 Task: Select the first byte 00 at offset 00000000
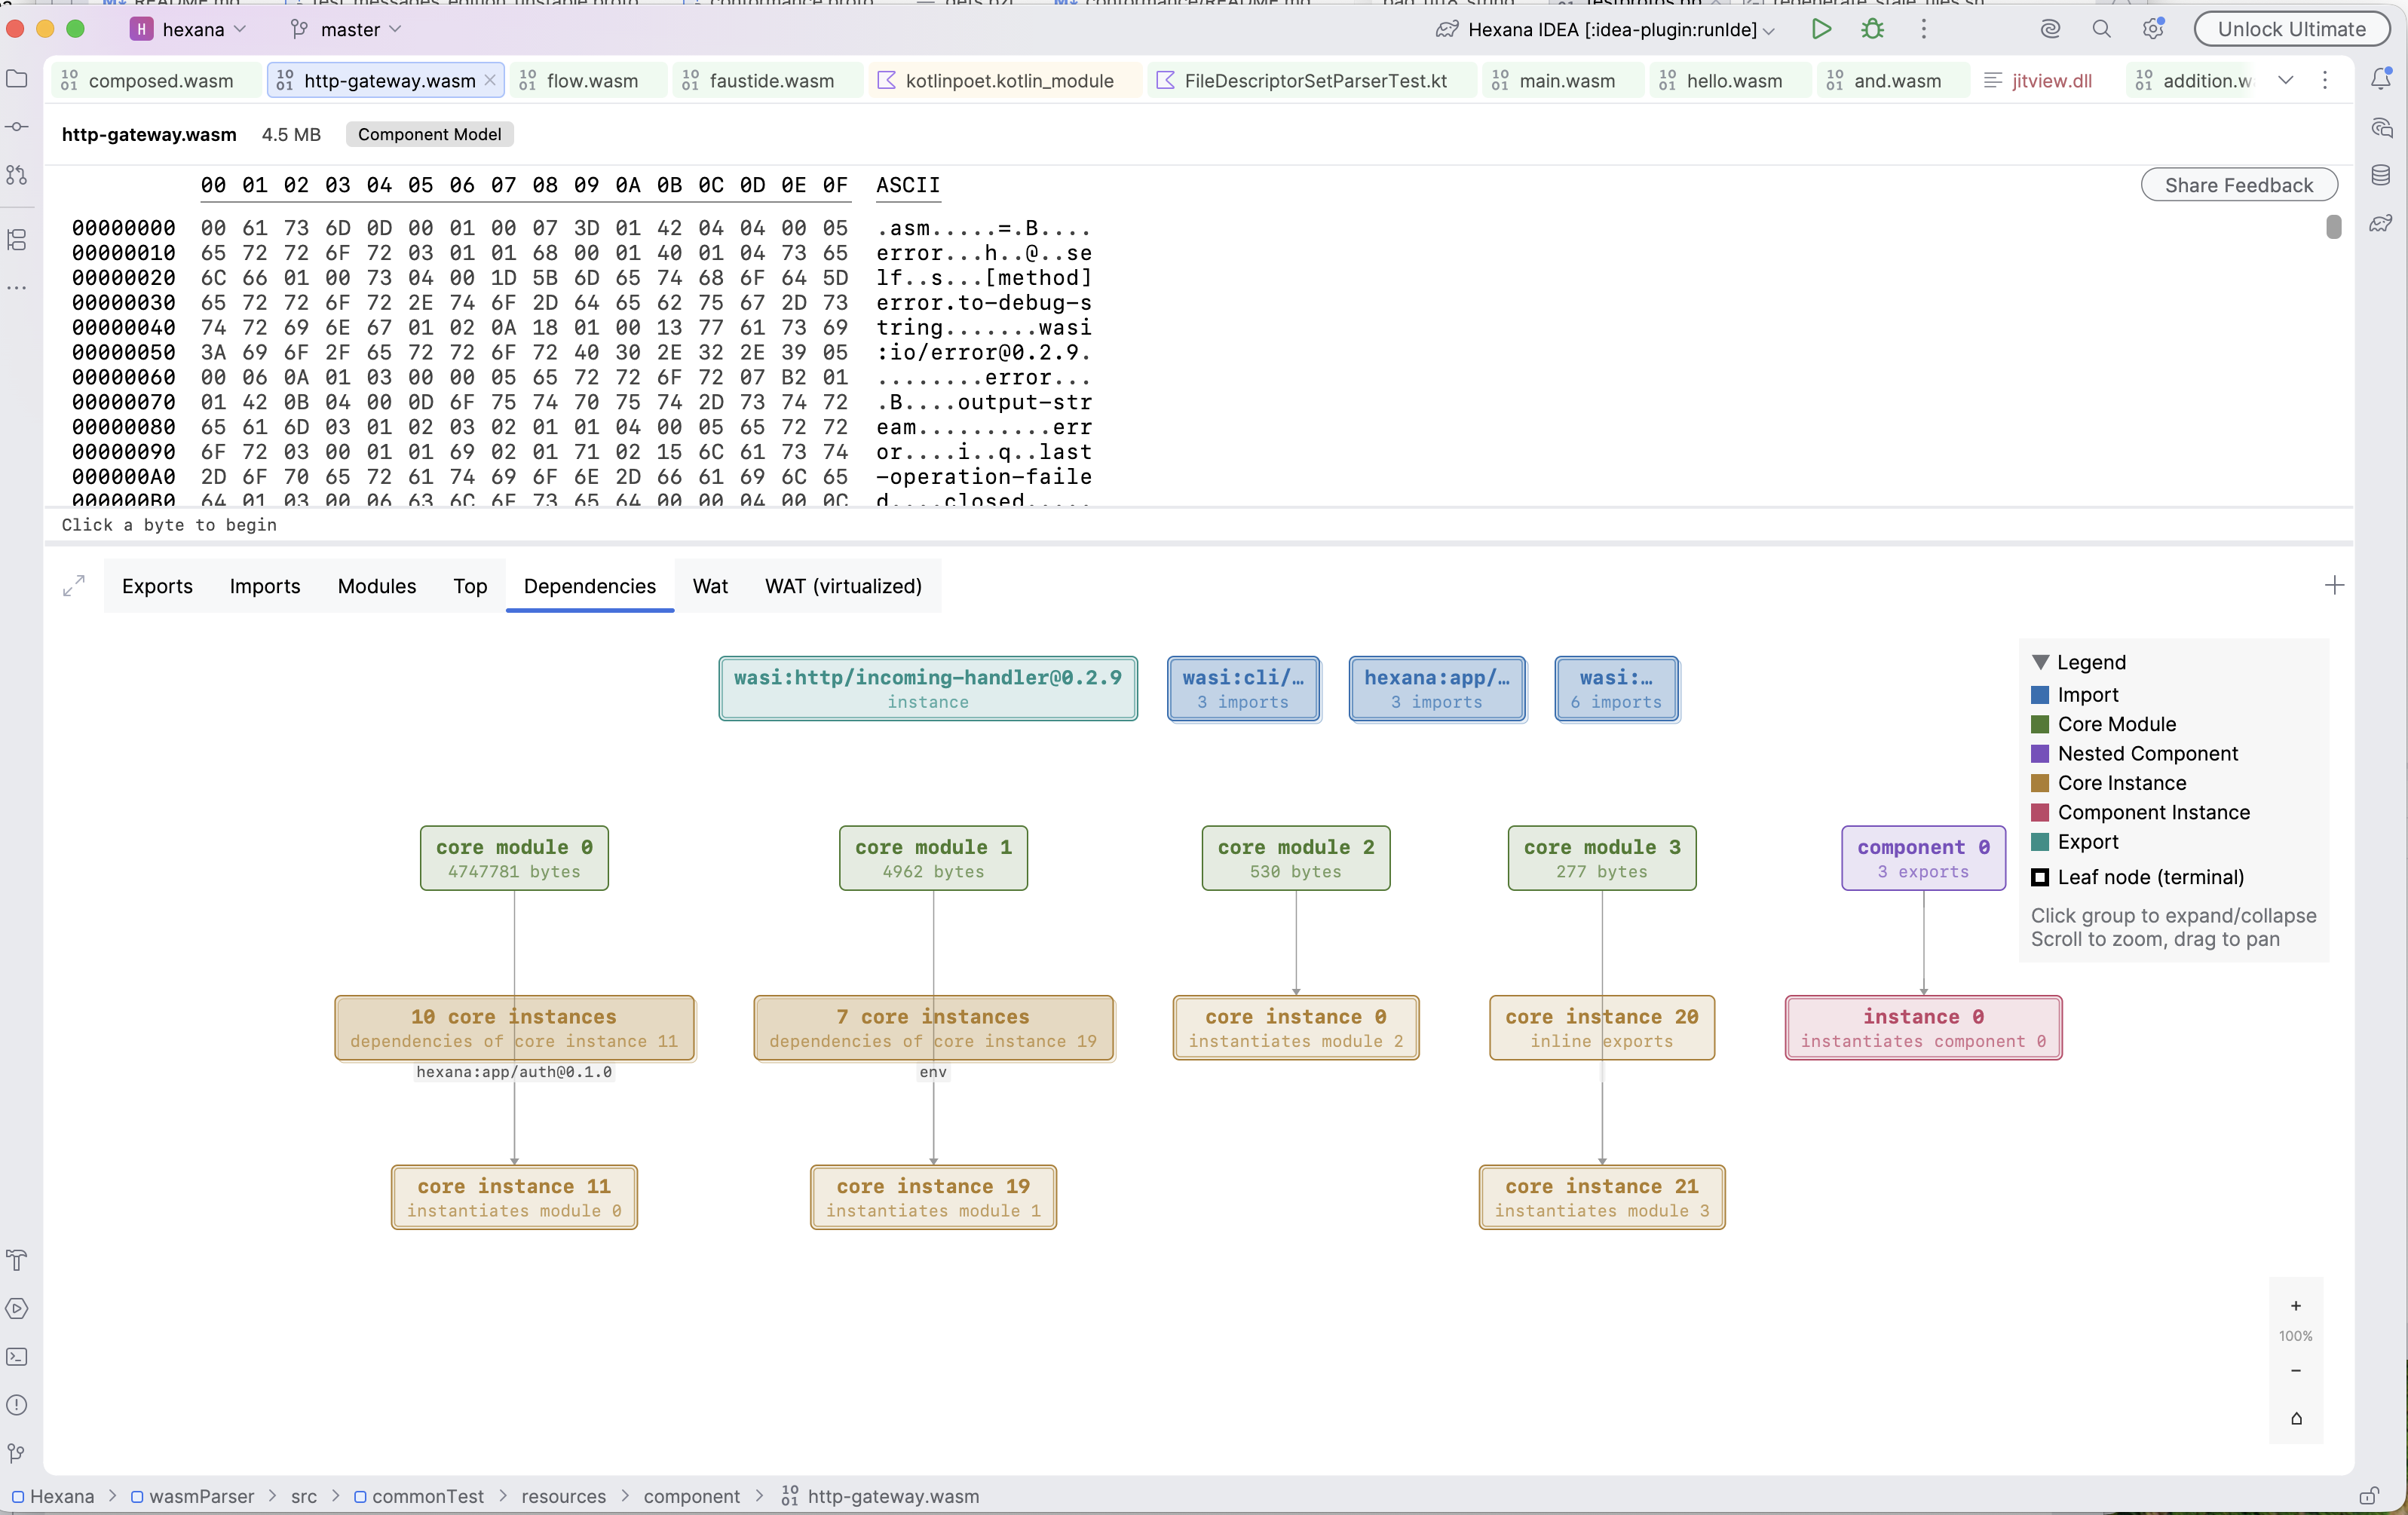[x=213, y=228]
